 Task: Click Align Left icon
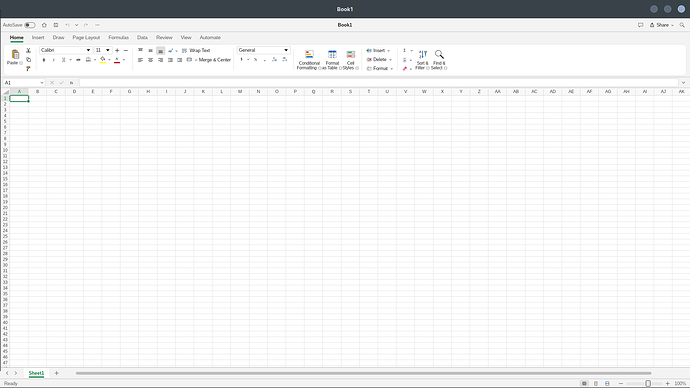pos(140,60)
